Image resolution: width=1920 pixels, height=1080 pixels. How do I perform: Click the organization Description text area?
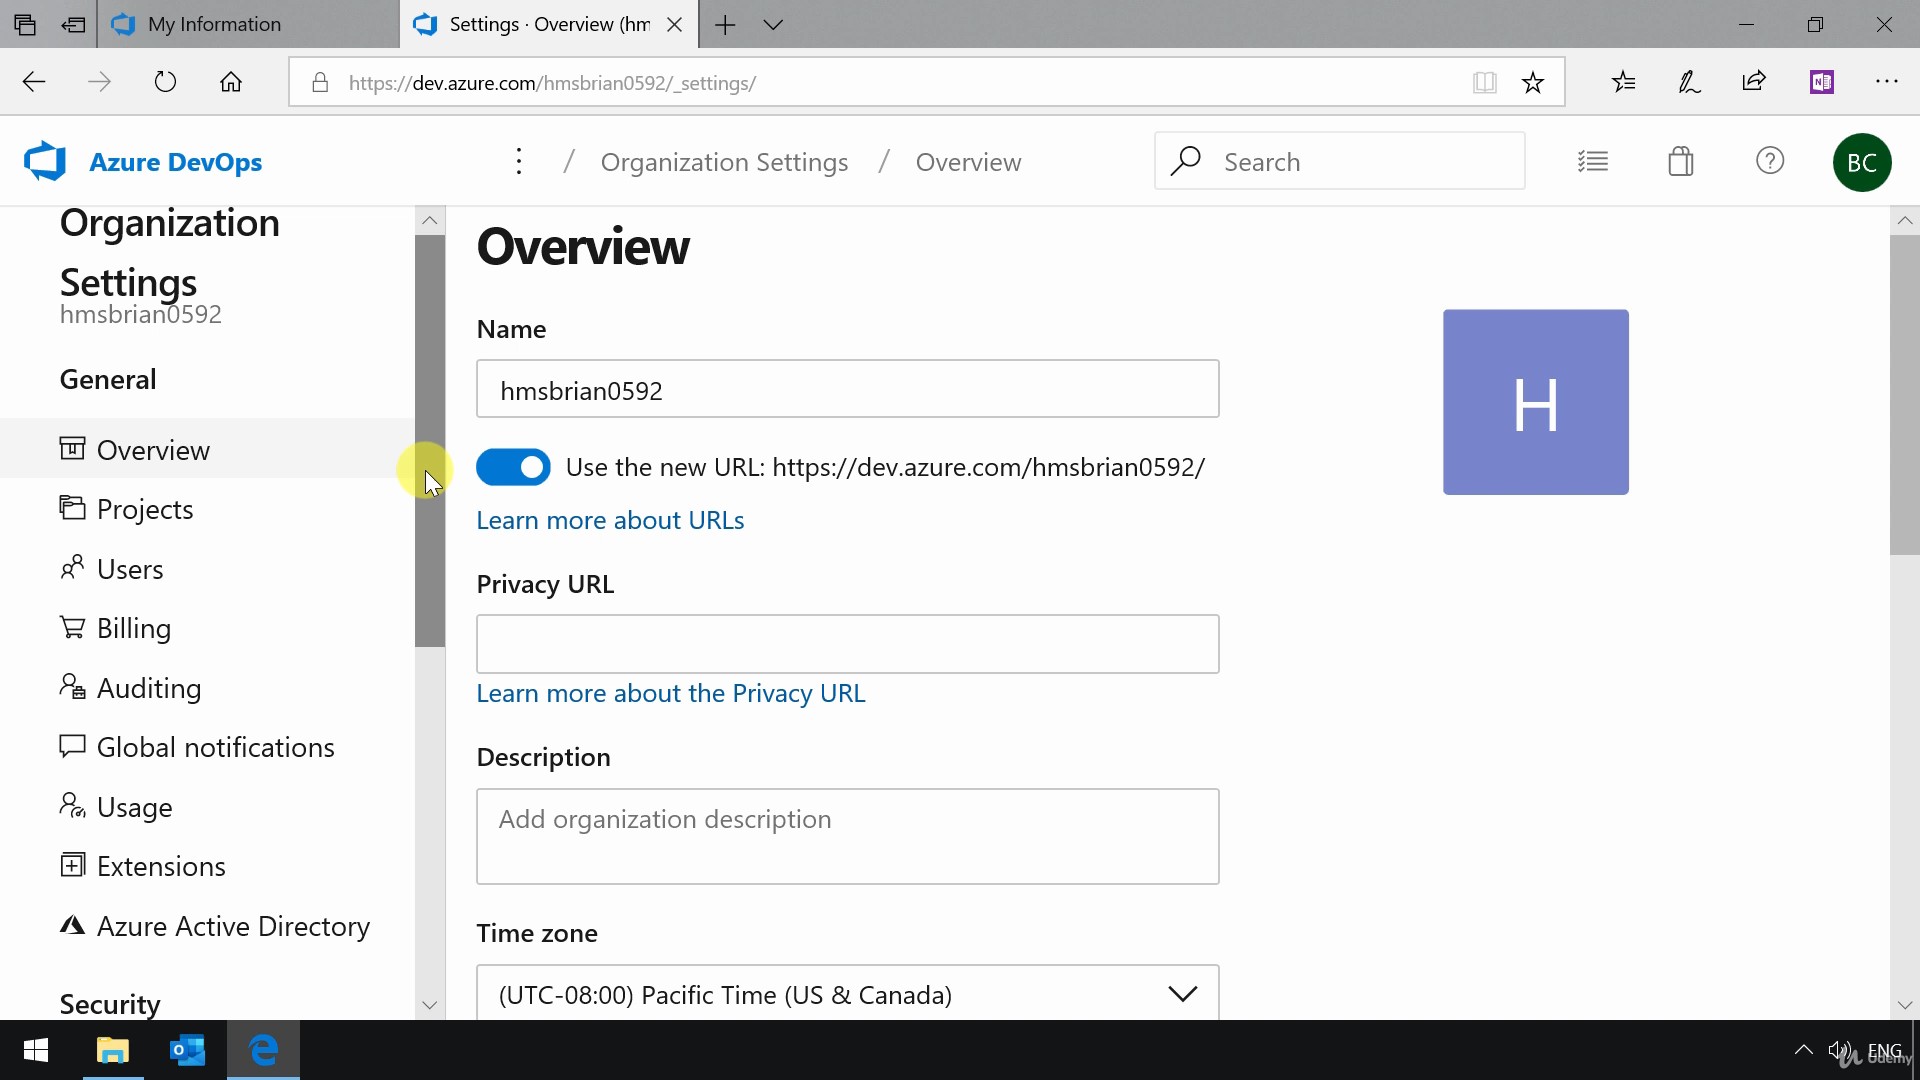pyautogui.click(x=848, y=836)
